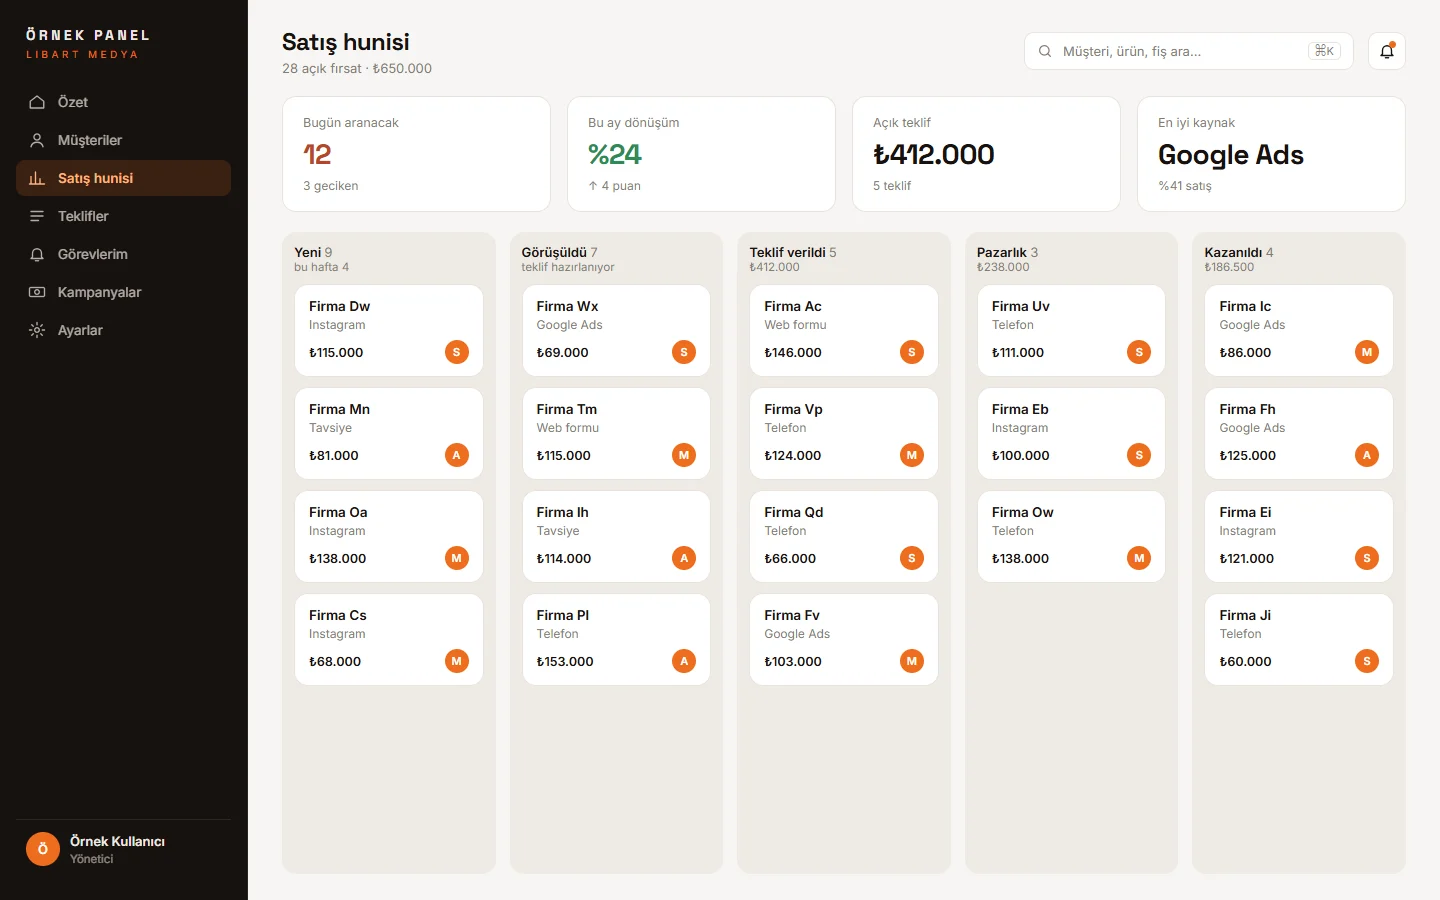
Task: Open the Ayarlar gear icon
Action: click(37, 330)
